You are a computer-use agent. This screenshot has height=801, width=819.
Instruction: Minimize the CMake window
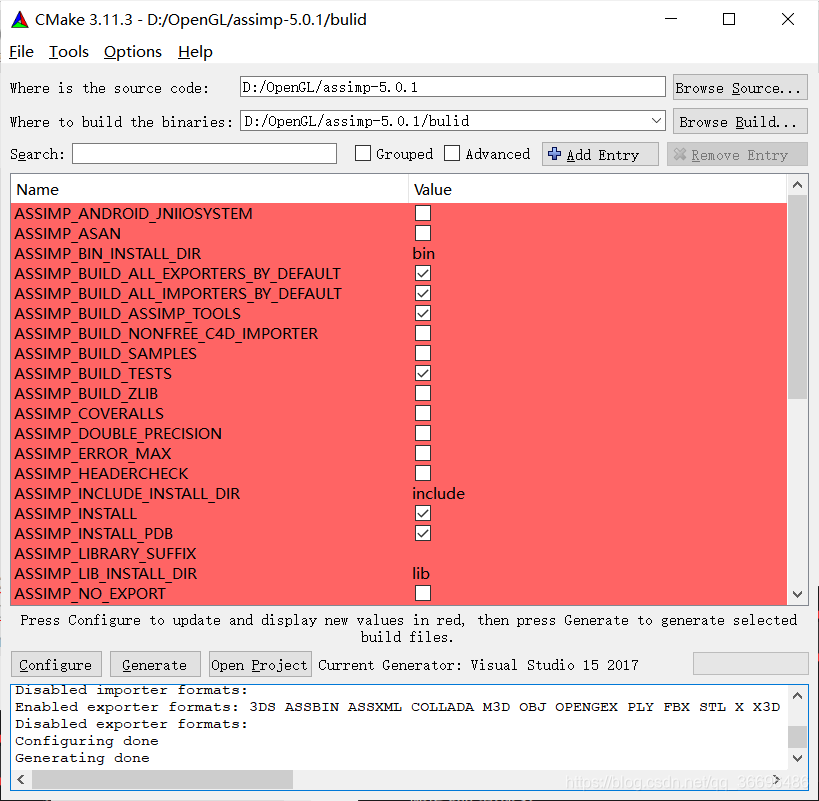click(x=671, y=19)
